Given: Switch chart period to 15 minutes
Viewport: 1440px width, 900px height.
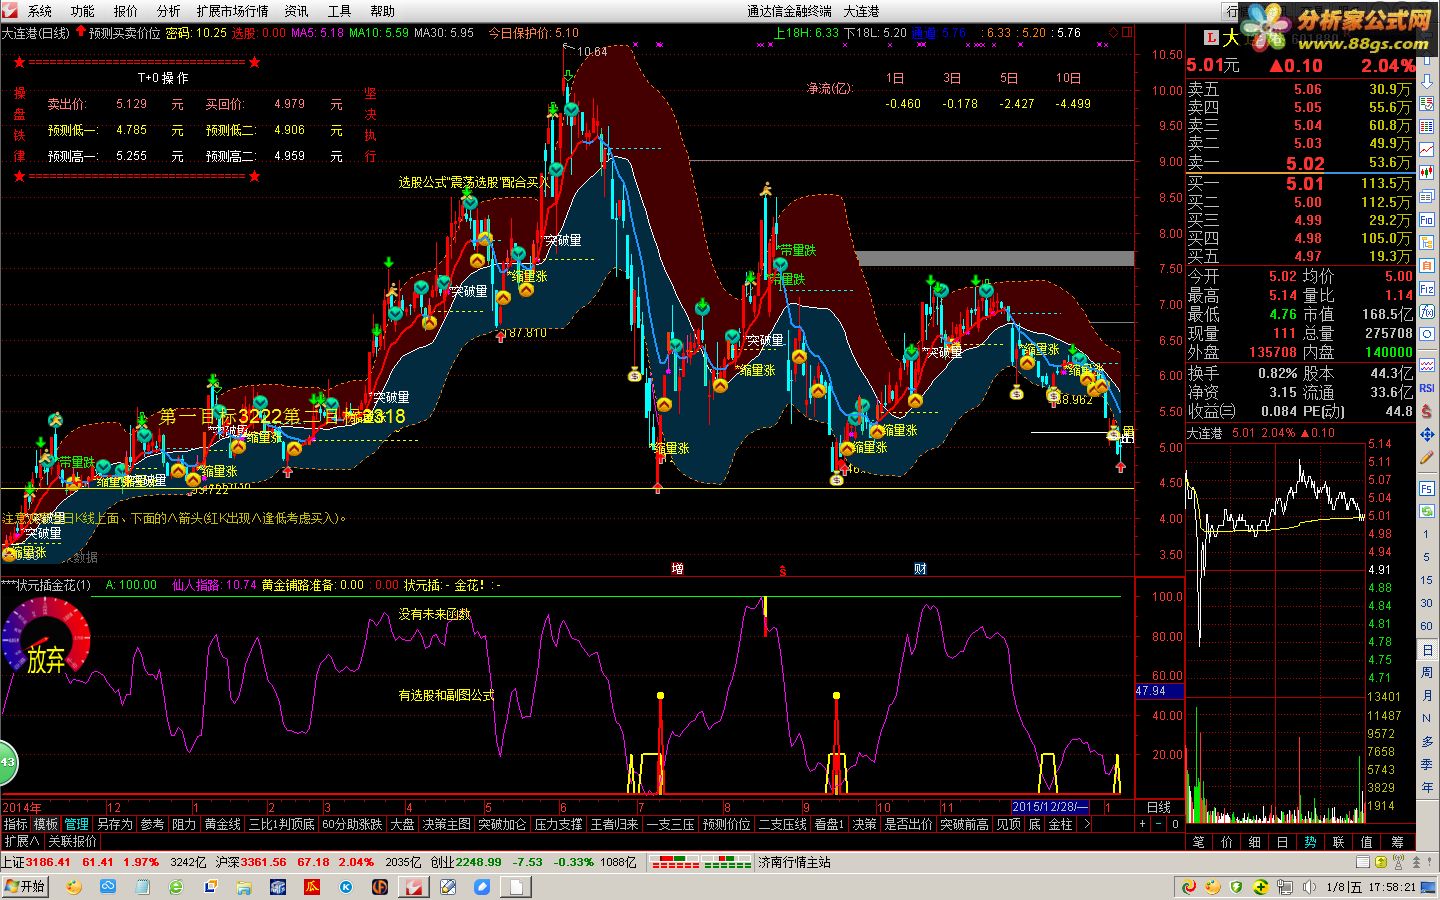Looking at the screenshot, I should pyautogui.click(x=1427, y=580).
